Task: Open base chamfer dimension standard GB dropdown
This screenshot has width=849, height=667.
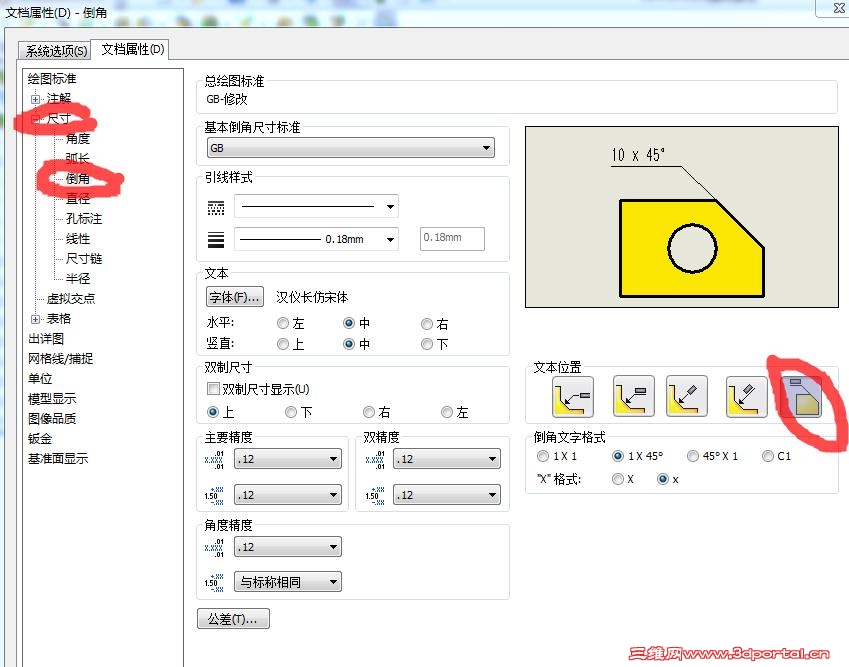Action: (x=351, y=148)
